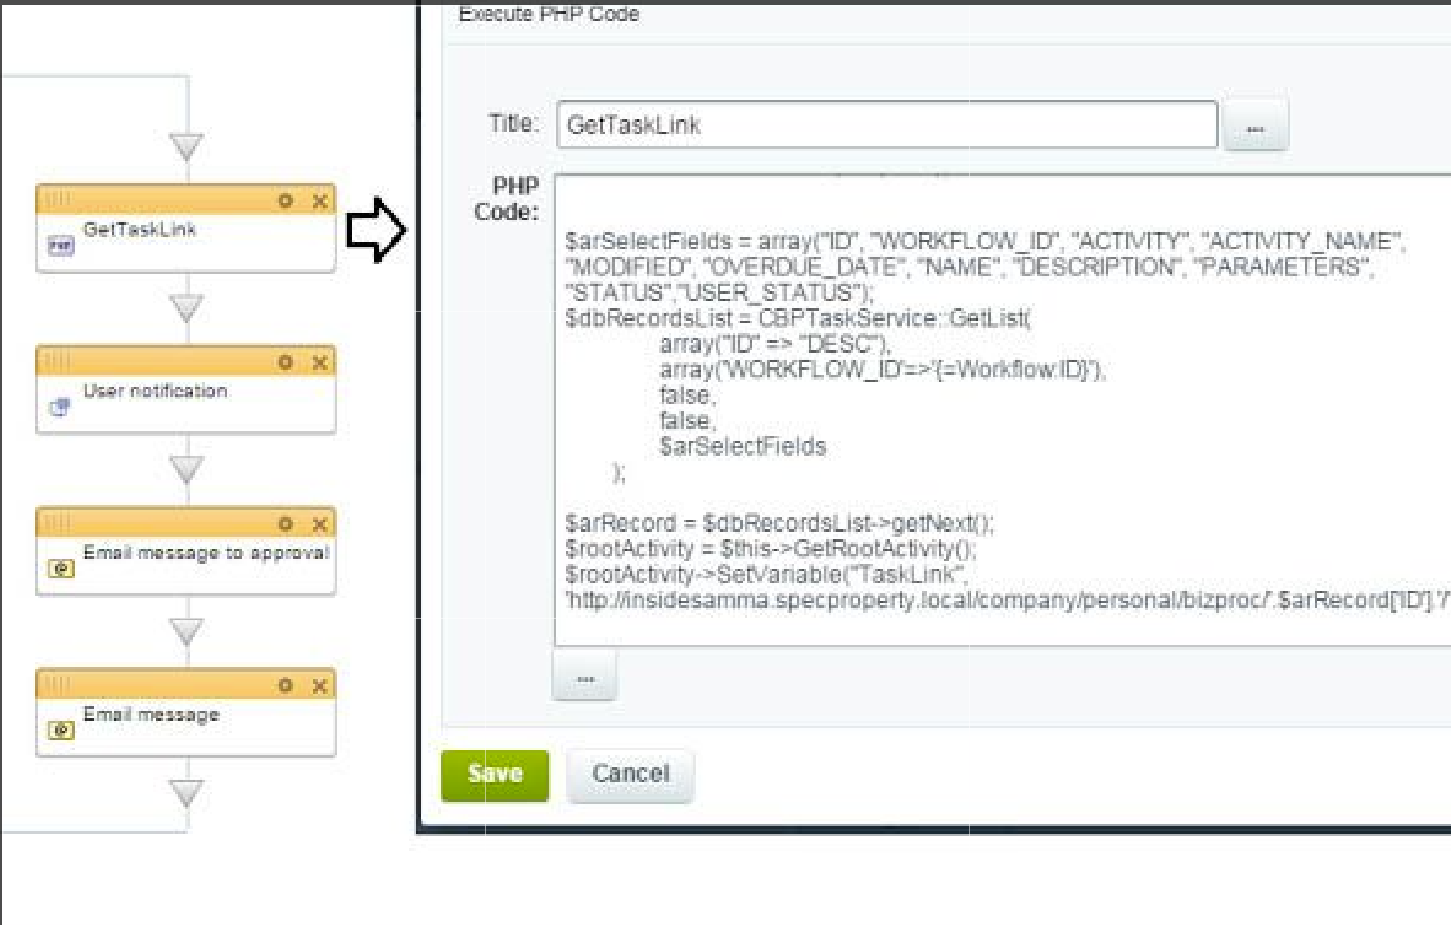The width and height of the screenshot is (1451, 925).
Task: Delete Email message to approval activity
Action: click(320, 524)
